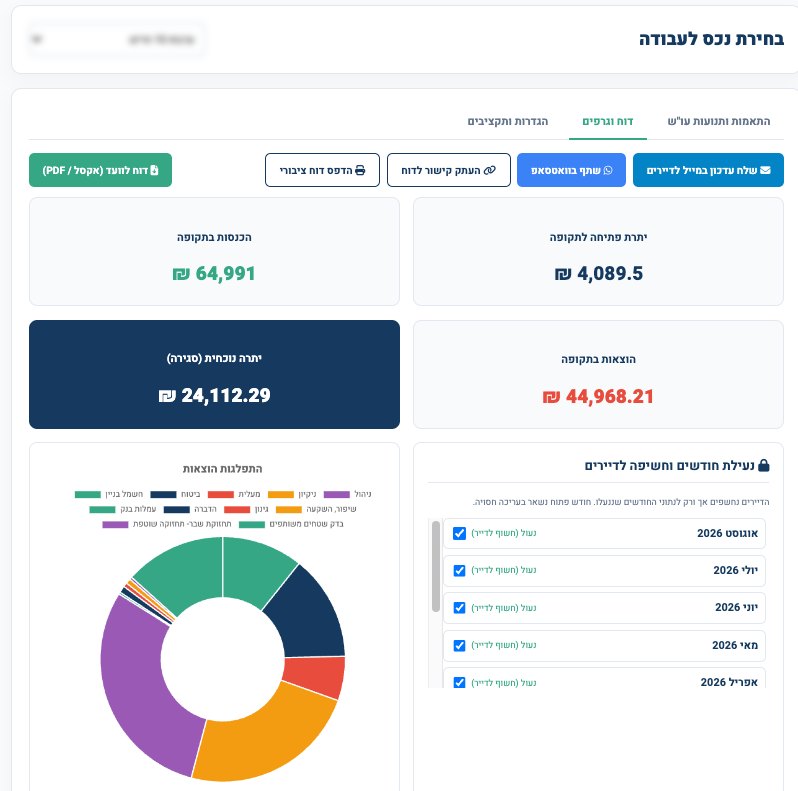Screen dimensions: 798x791
Task: Click the large navy donut slice
Action: point(310,616)
